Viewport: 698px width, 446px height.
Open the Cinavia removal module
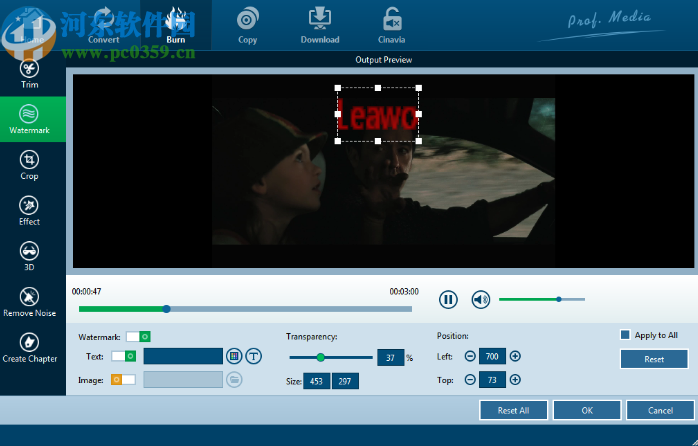(x=391, y=26)
